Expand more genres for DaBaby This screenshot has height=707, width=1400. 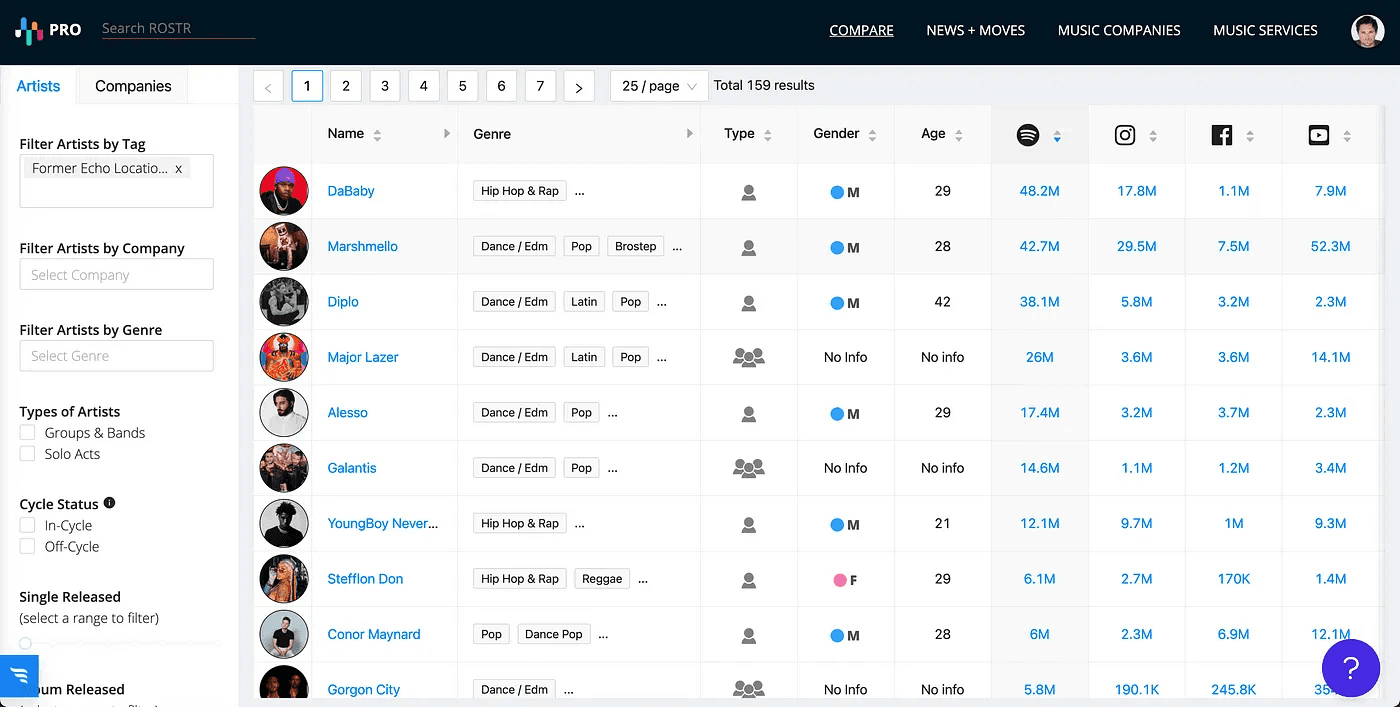[x=580, y=191]
